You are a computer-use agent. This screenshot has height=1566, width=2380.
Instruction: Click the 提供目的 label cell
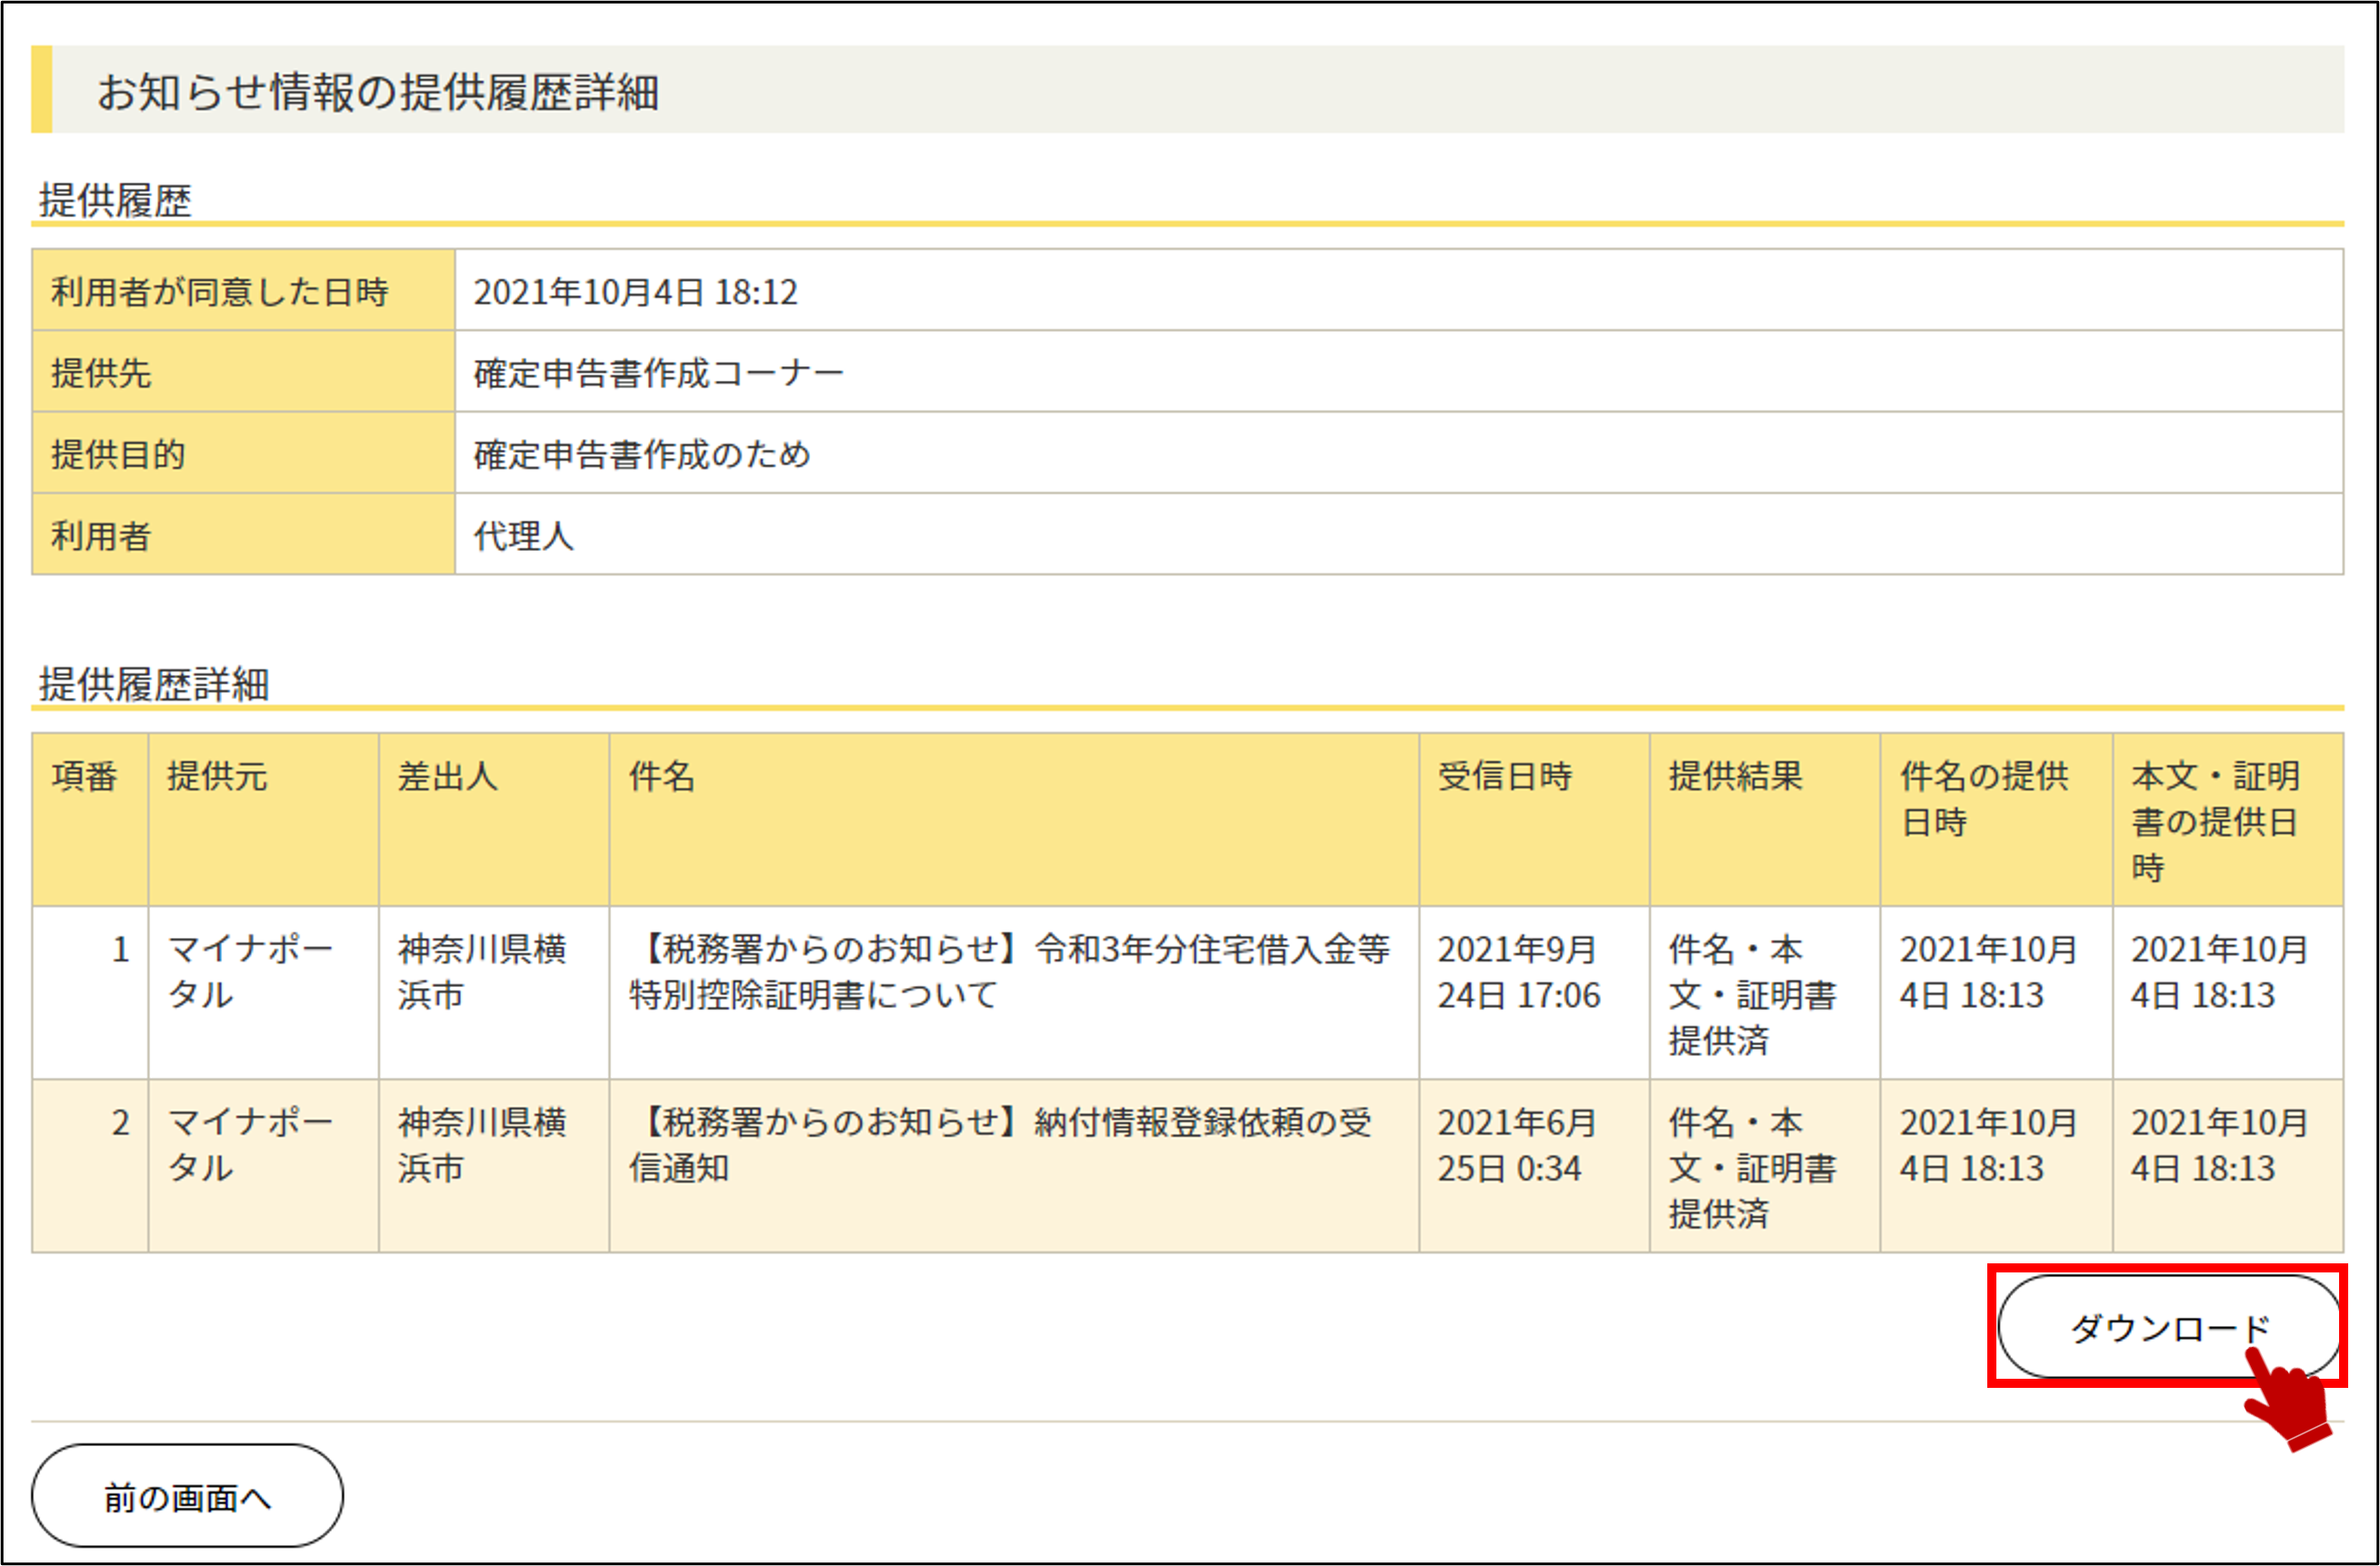(243, 453)
